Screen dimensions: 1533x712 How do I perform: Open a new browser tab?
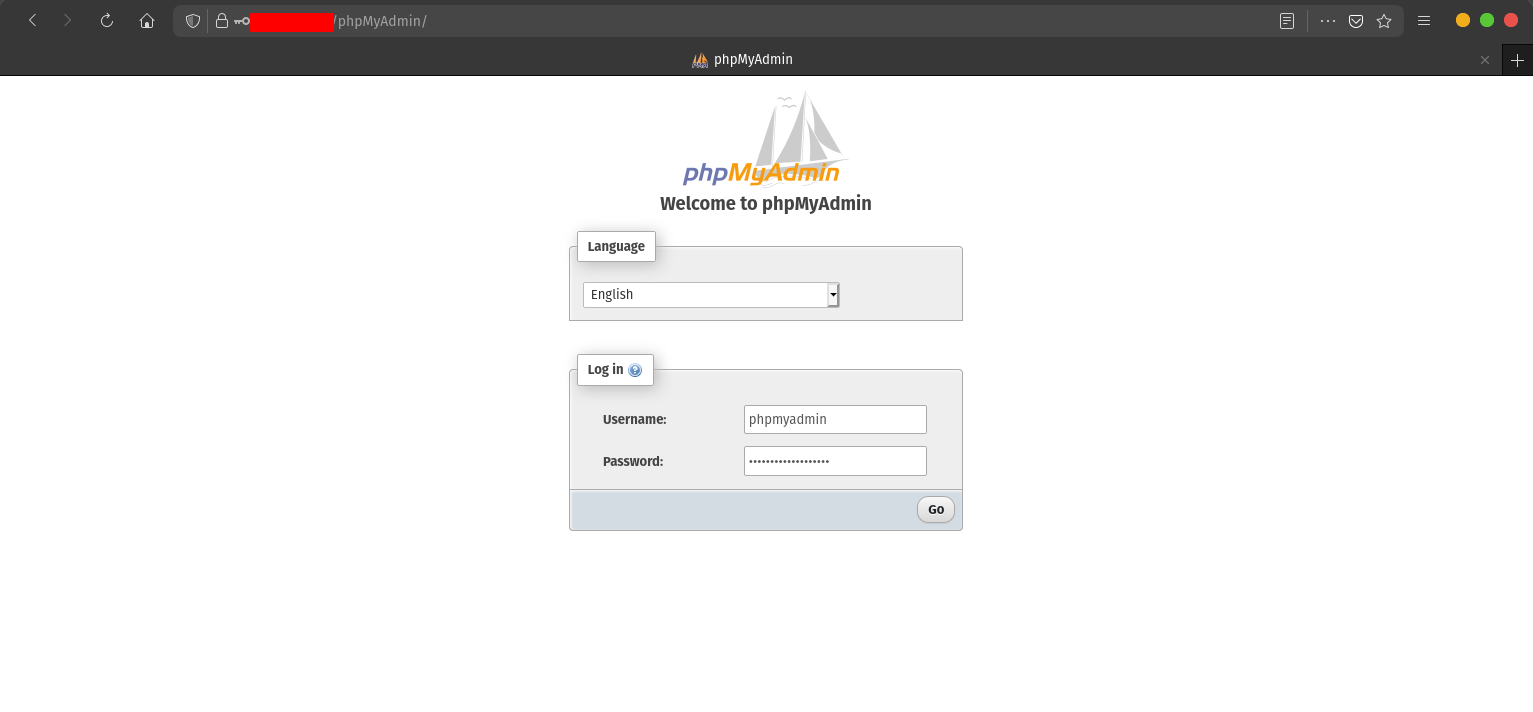pyautogui.click(x=1517, y=60)
